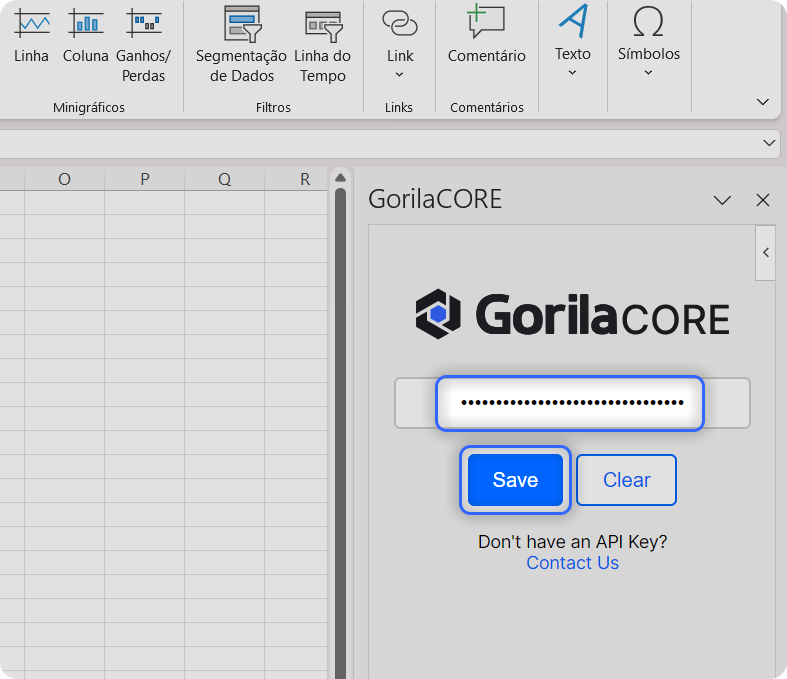Insert a Linha do Tempo filter
Image resolution: width=787 pixels, height=679 pixels.
pos(322,45)
